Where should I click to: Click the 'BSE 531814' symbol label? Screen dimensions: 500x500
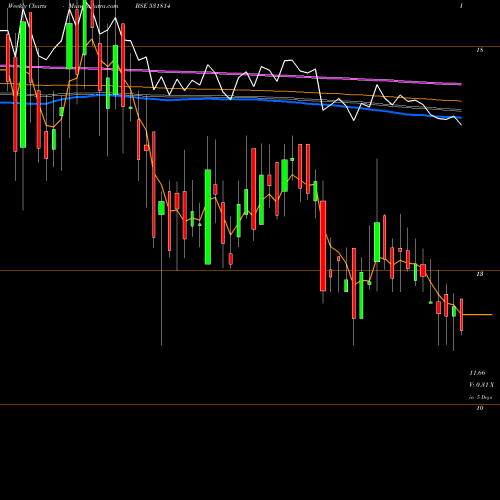[x=153, y=6]
